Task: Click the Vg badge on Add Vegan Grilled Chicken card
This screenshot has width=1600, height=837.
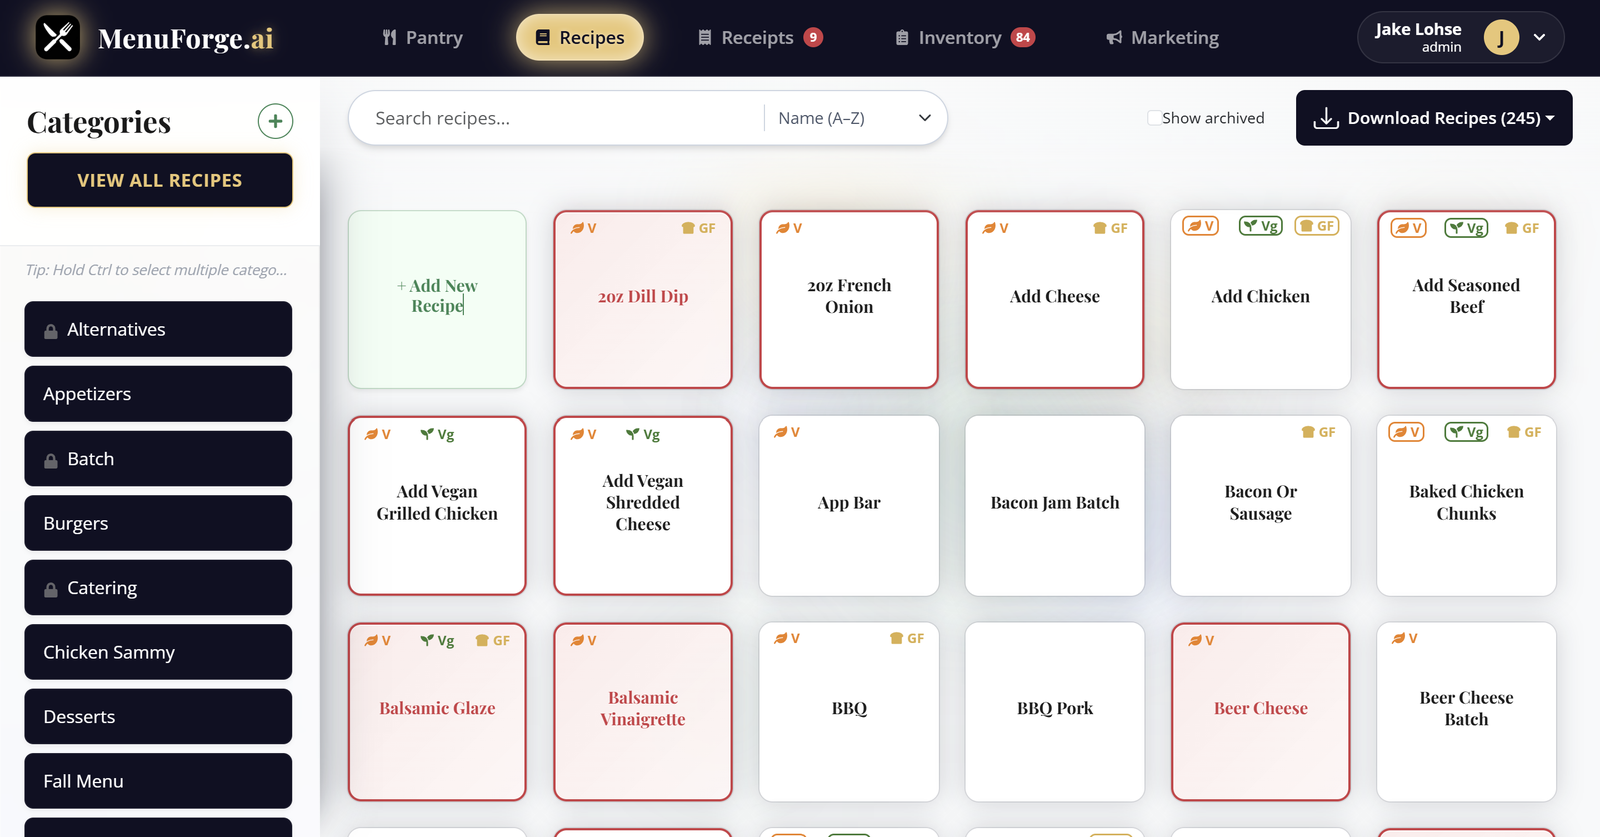Action: [x=438, y=434]
